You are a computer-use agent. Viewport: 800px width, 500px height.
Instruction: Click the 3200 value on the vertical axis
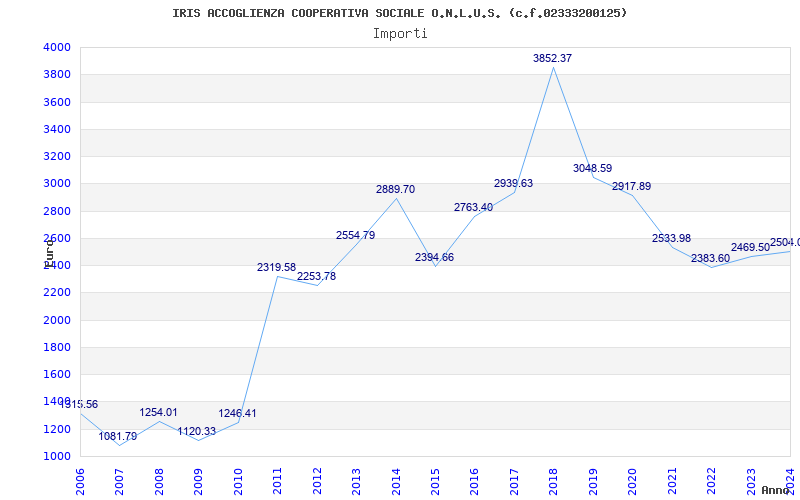pos(57,156)
